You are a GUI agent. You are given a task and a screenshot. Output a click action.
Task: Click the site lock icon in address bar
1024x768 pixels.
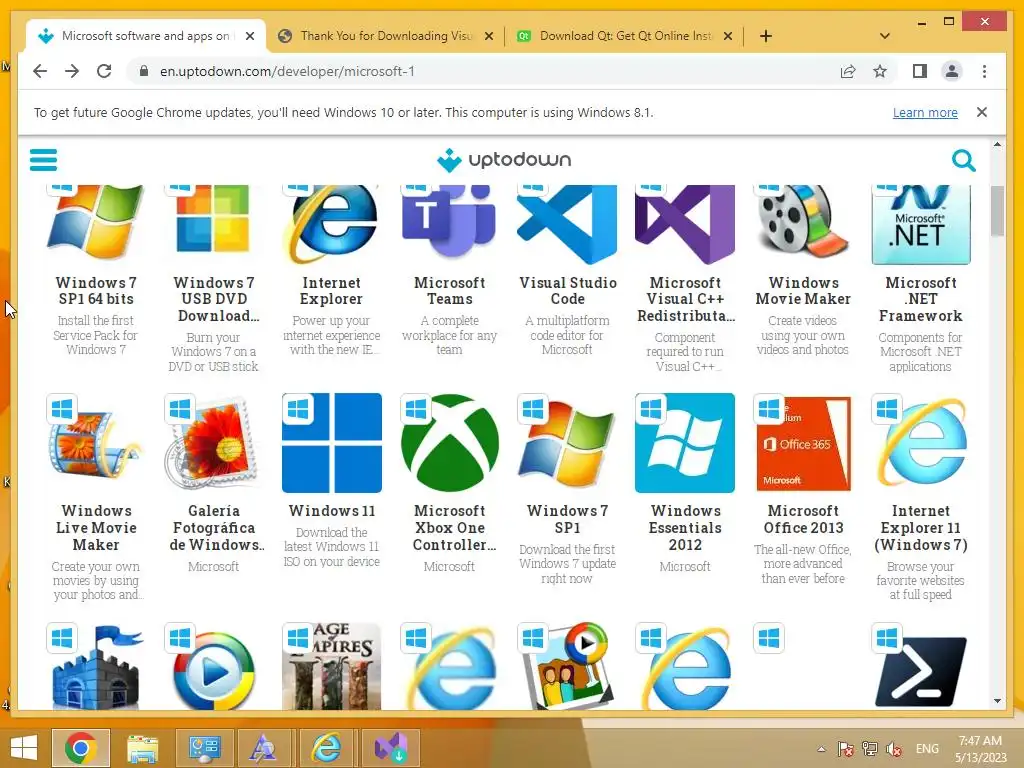pyautogui.click(x=144, y=71)
